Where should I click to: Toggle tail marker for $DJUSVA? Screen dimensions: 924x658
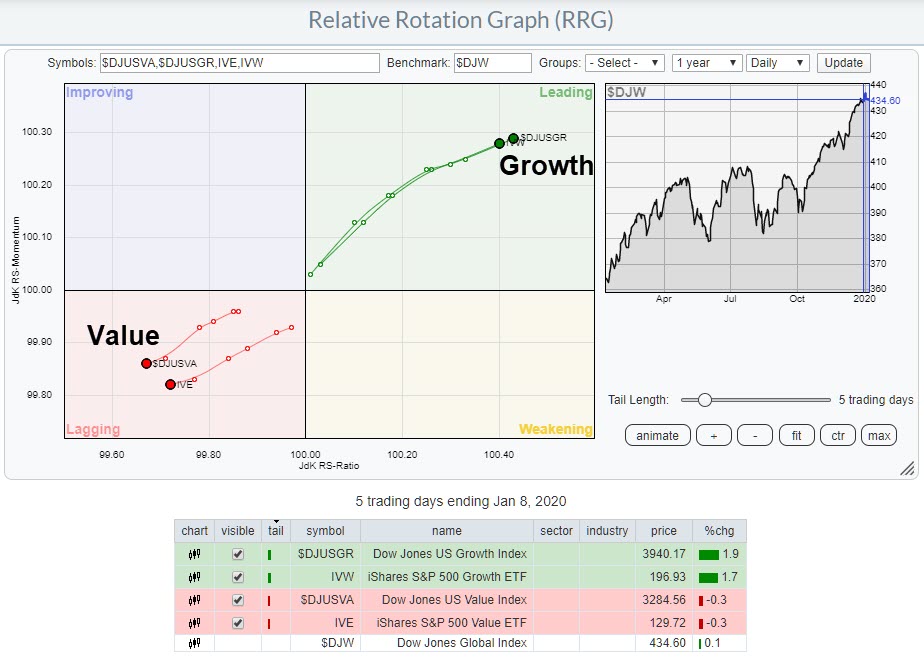[x=269, y=600]
